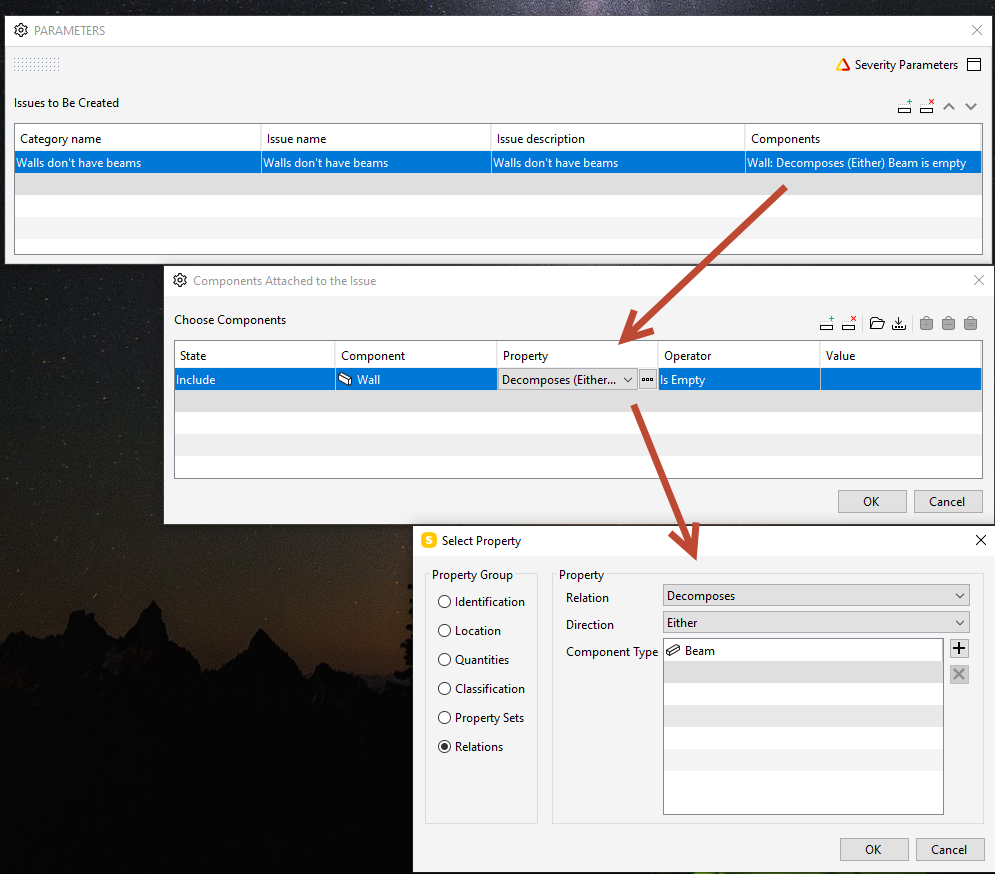Close the Select Property dialog

tap(980, 540)
